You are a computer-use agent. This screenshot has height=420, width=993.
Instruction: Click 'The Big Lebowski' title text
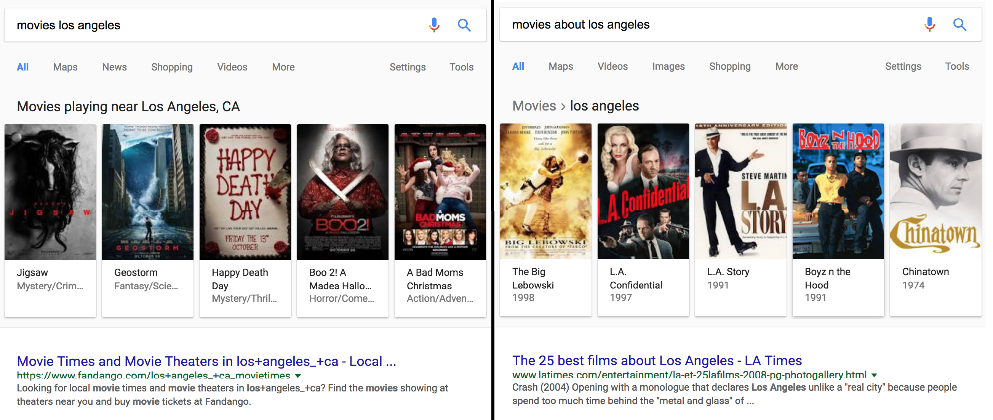click(533, 279)
